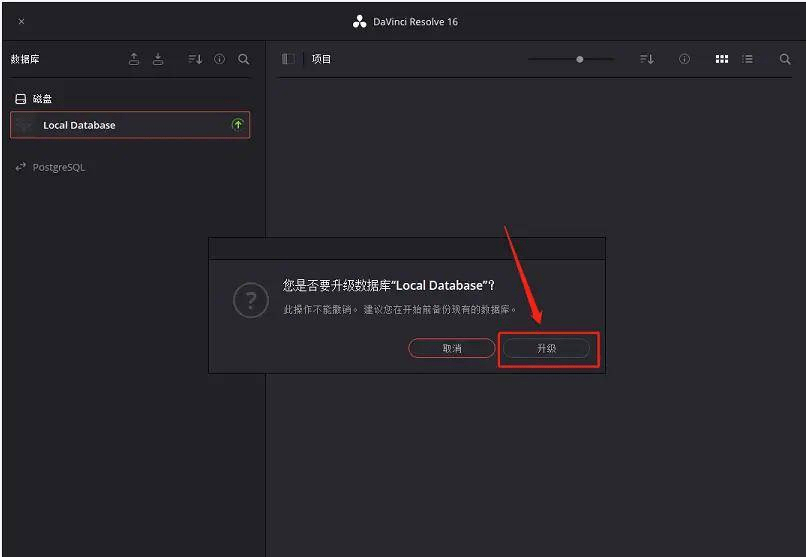The width and height of the screenshot is (806, 557).
Task: Open the database sort order menu
Action: click(x=195, y=59)
